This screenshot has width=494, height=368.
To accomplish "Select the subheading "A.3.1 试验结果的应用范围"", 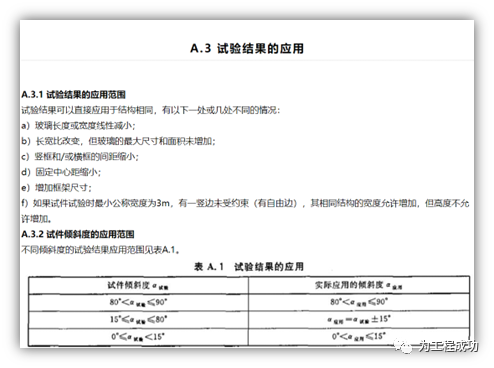I will (x=73, y=95).
